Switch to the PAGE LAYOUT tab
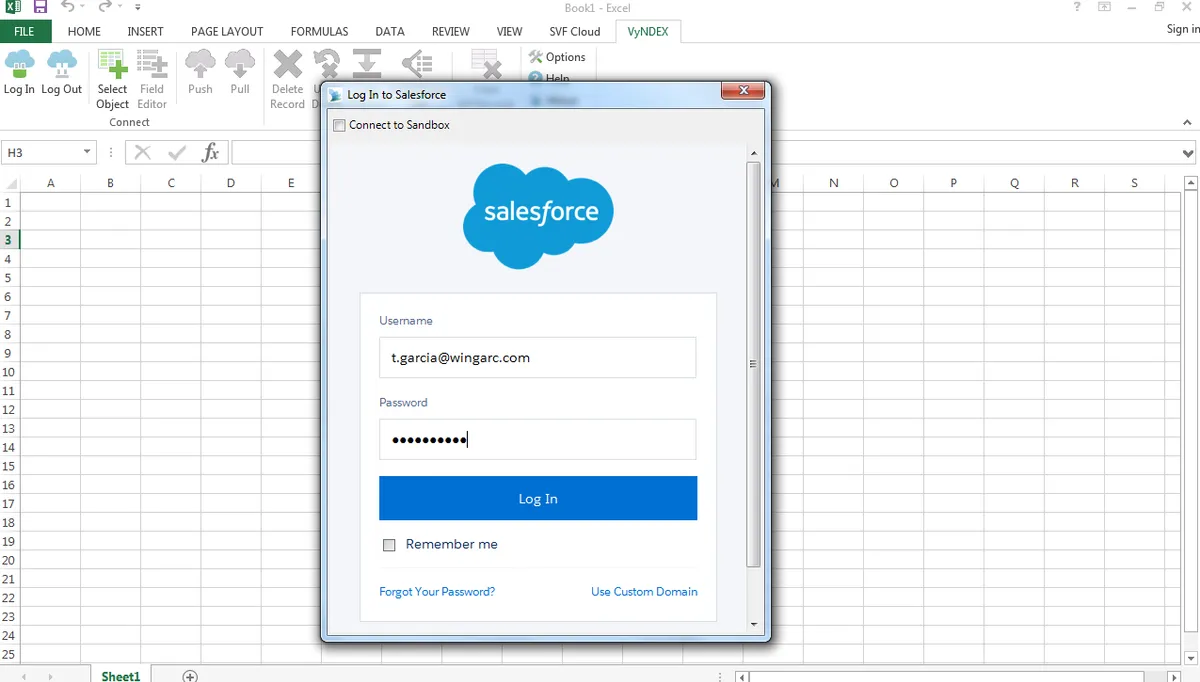1200x682 pixels. (227, 31)
